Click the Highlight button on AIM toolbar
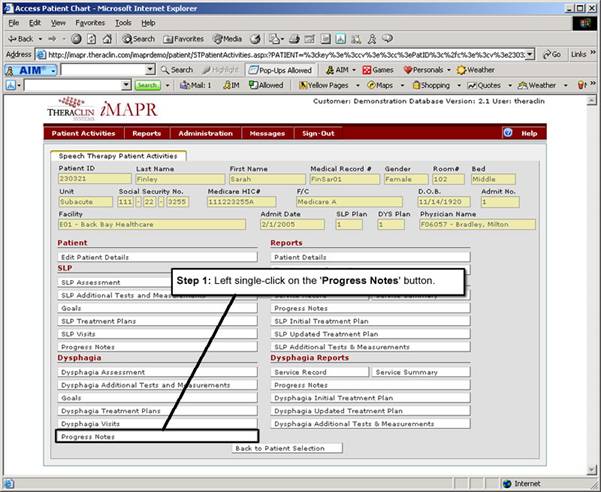 [x=220, y=70]
